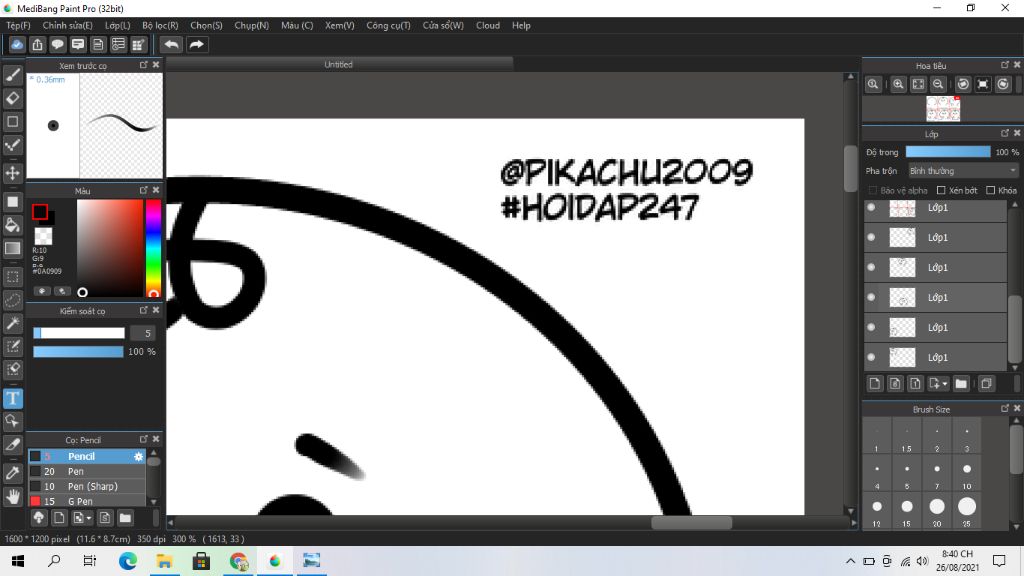
Task: Hide the layer with the red-marked thumbnail
Action: tap(871, 208)
